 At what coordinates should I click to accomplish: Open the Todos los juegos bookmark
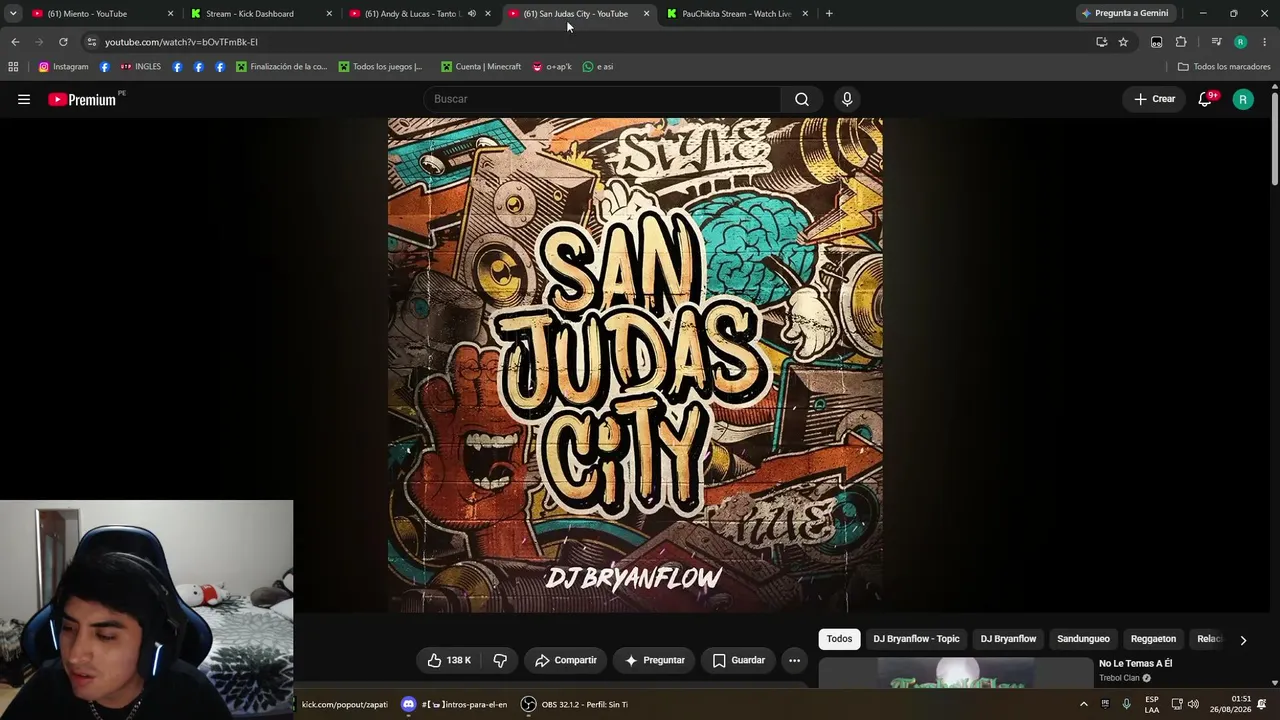tap(380, 67)
